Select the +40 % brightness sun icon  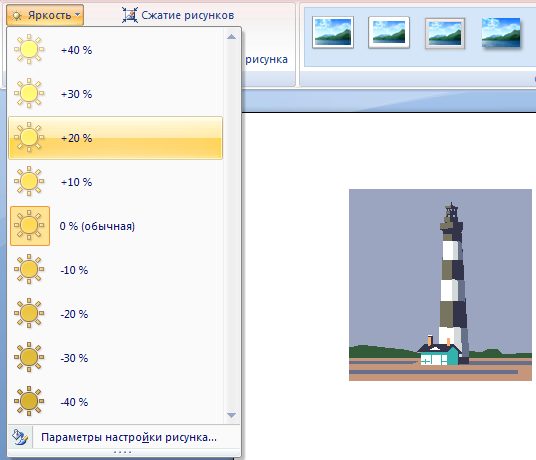coord(29,49)
